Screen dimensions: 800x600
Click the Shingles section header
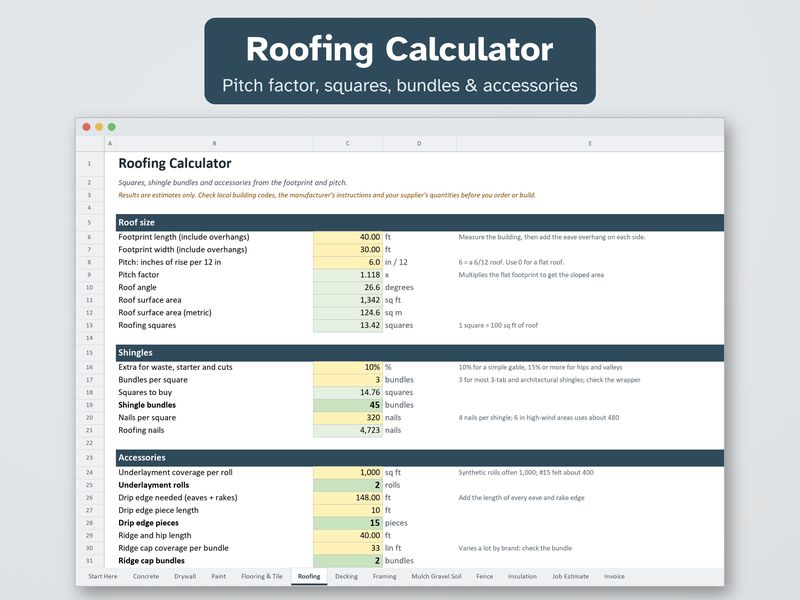point(419,353)
